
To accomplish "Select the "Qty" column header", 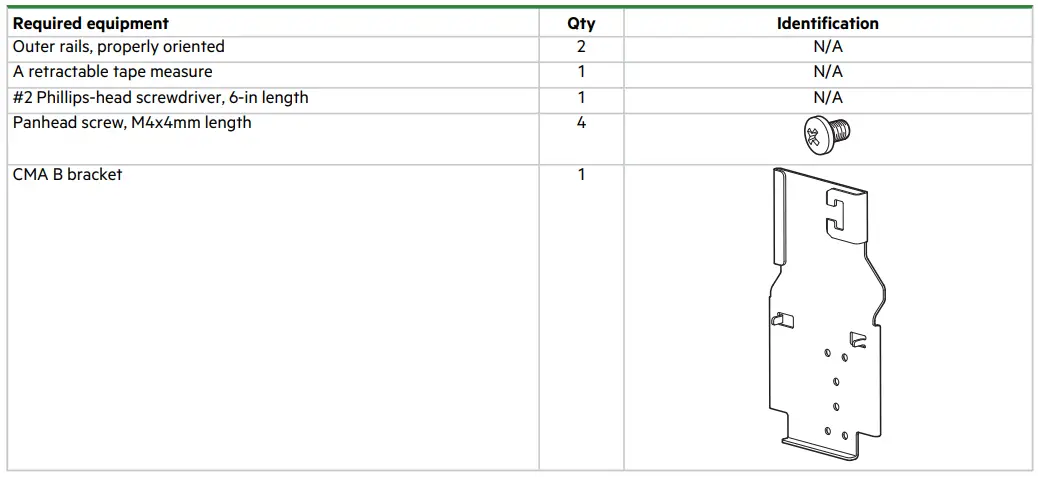I will coord(581,23).
